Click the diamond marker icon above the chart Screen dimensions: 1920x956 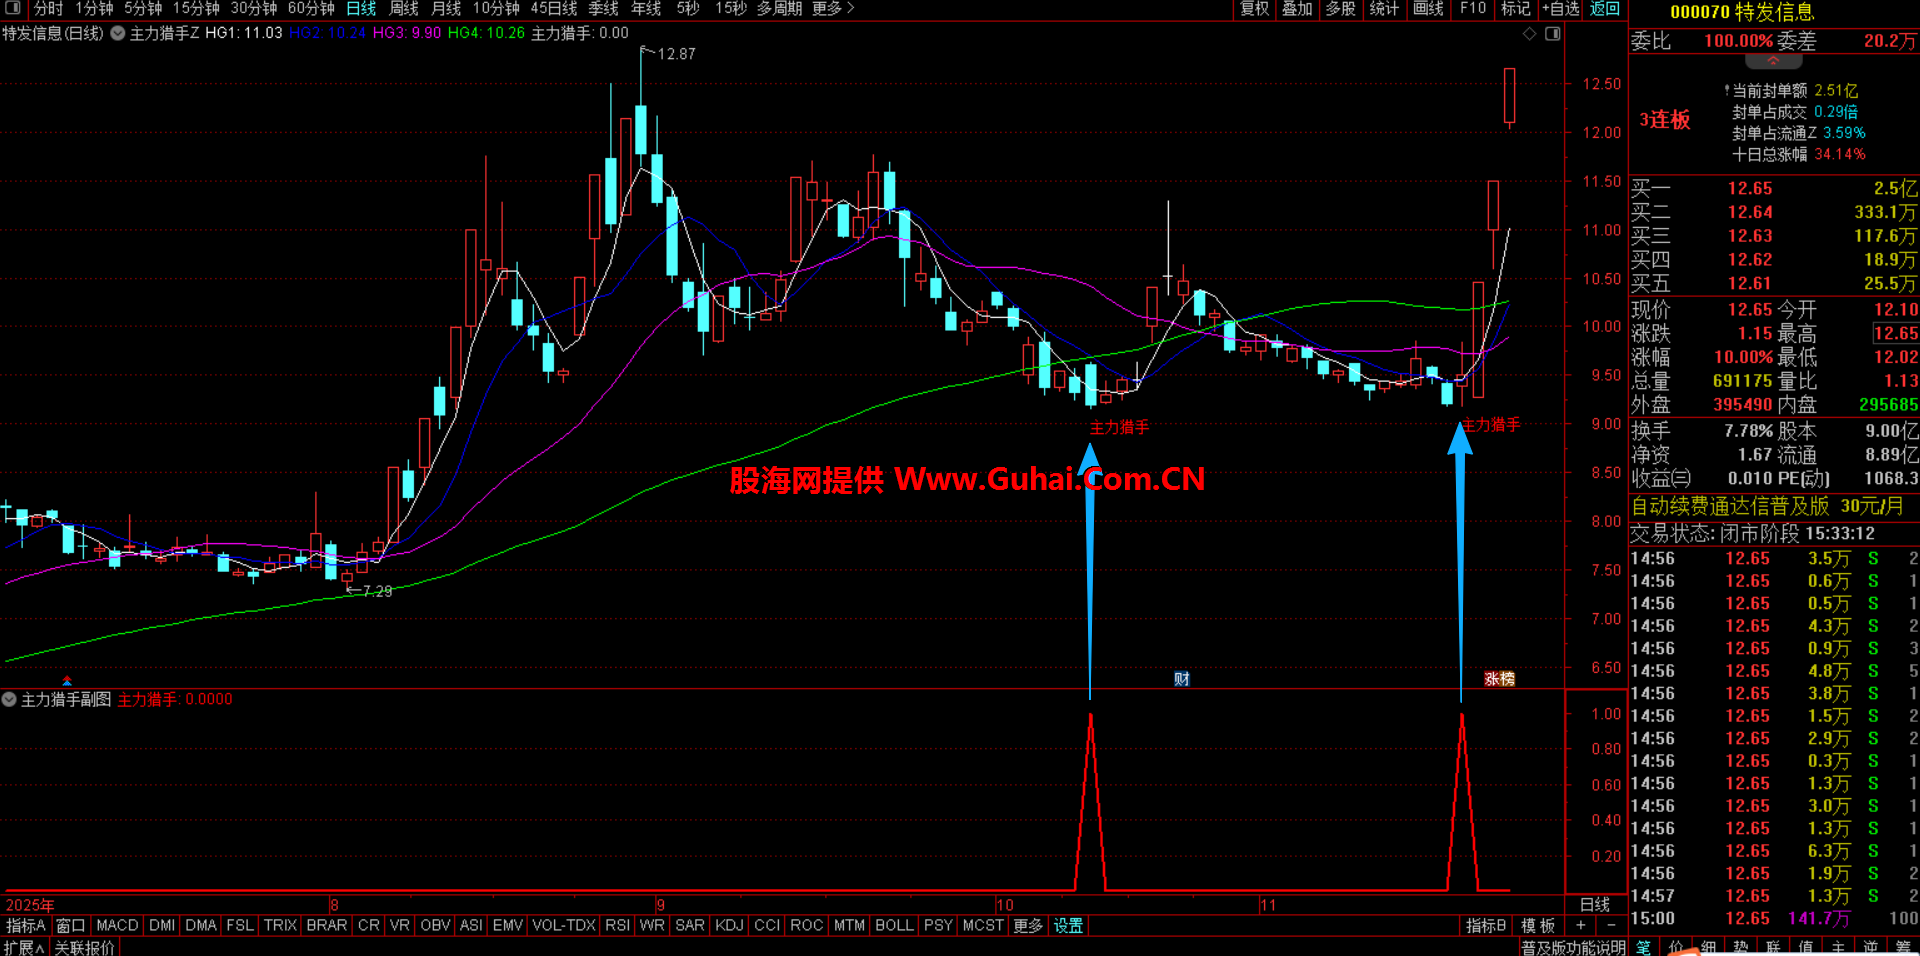[1529, 34]
